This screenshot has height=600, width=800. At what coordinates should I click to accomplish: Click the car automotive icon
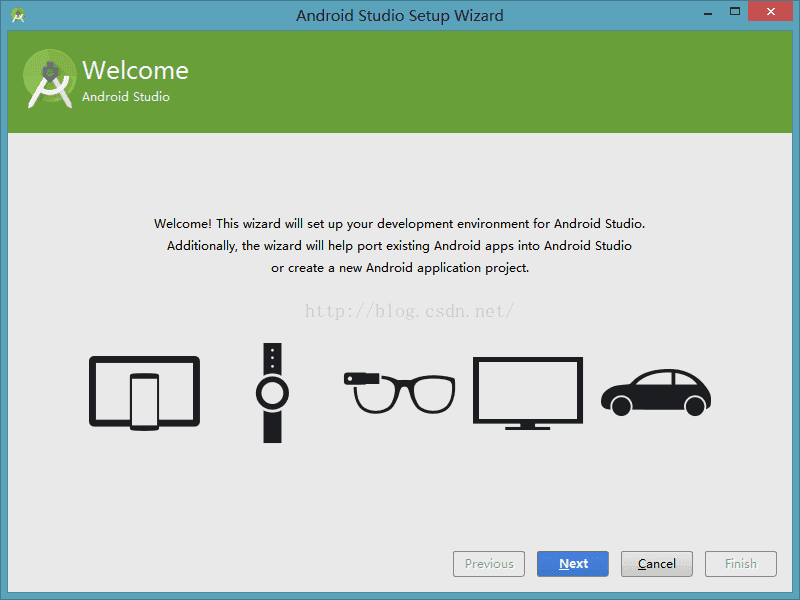pyautogui.click(x=656, y=392)
